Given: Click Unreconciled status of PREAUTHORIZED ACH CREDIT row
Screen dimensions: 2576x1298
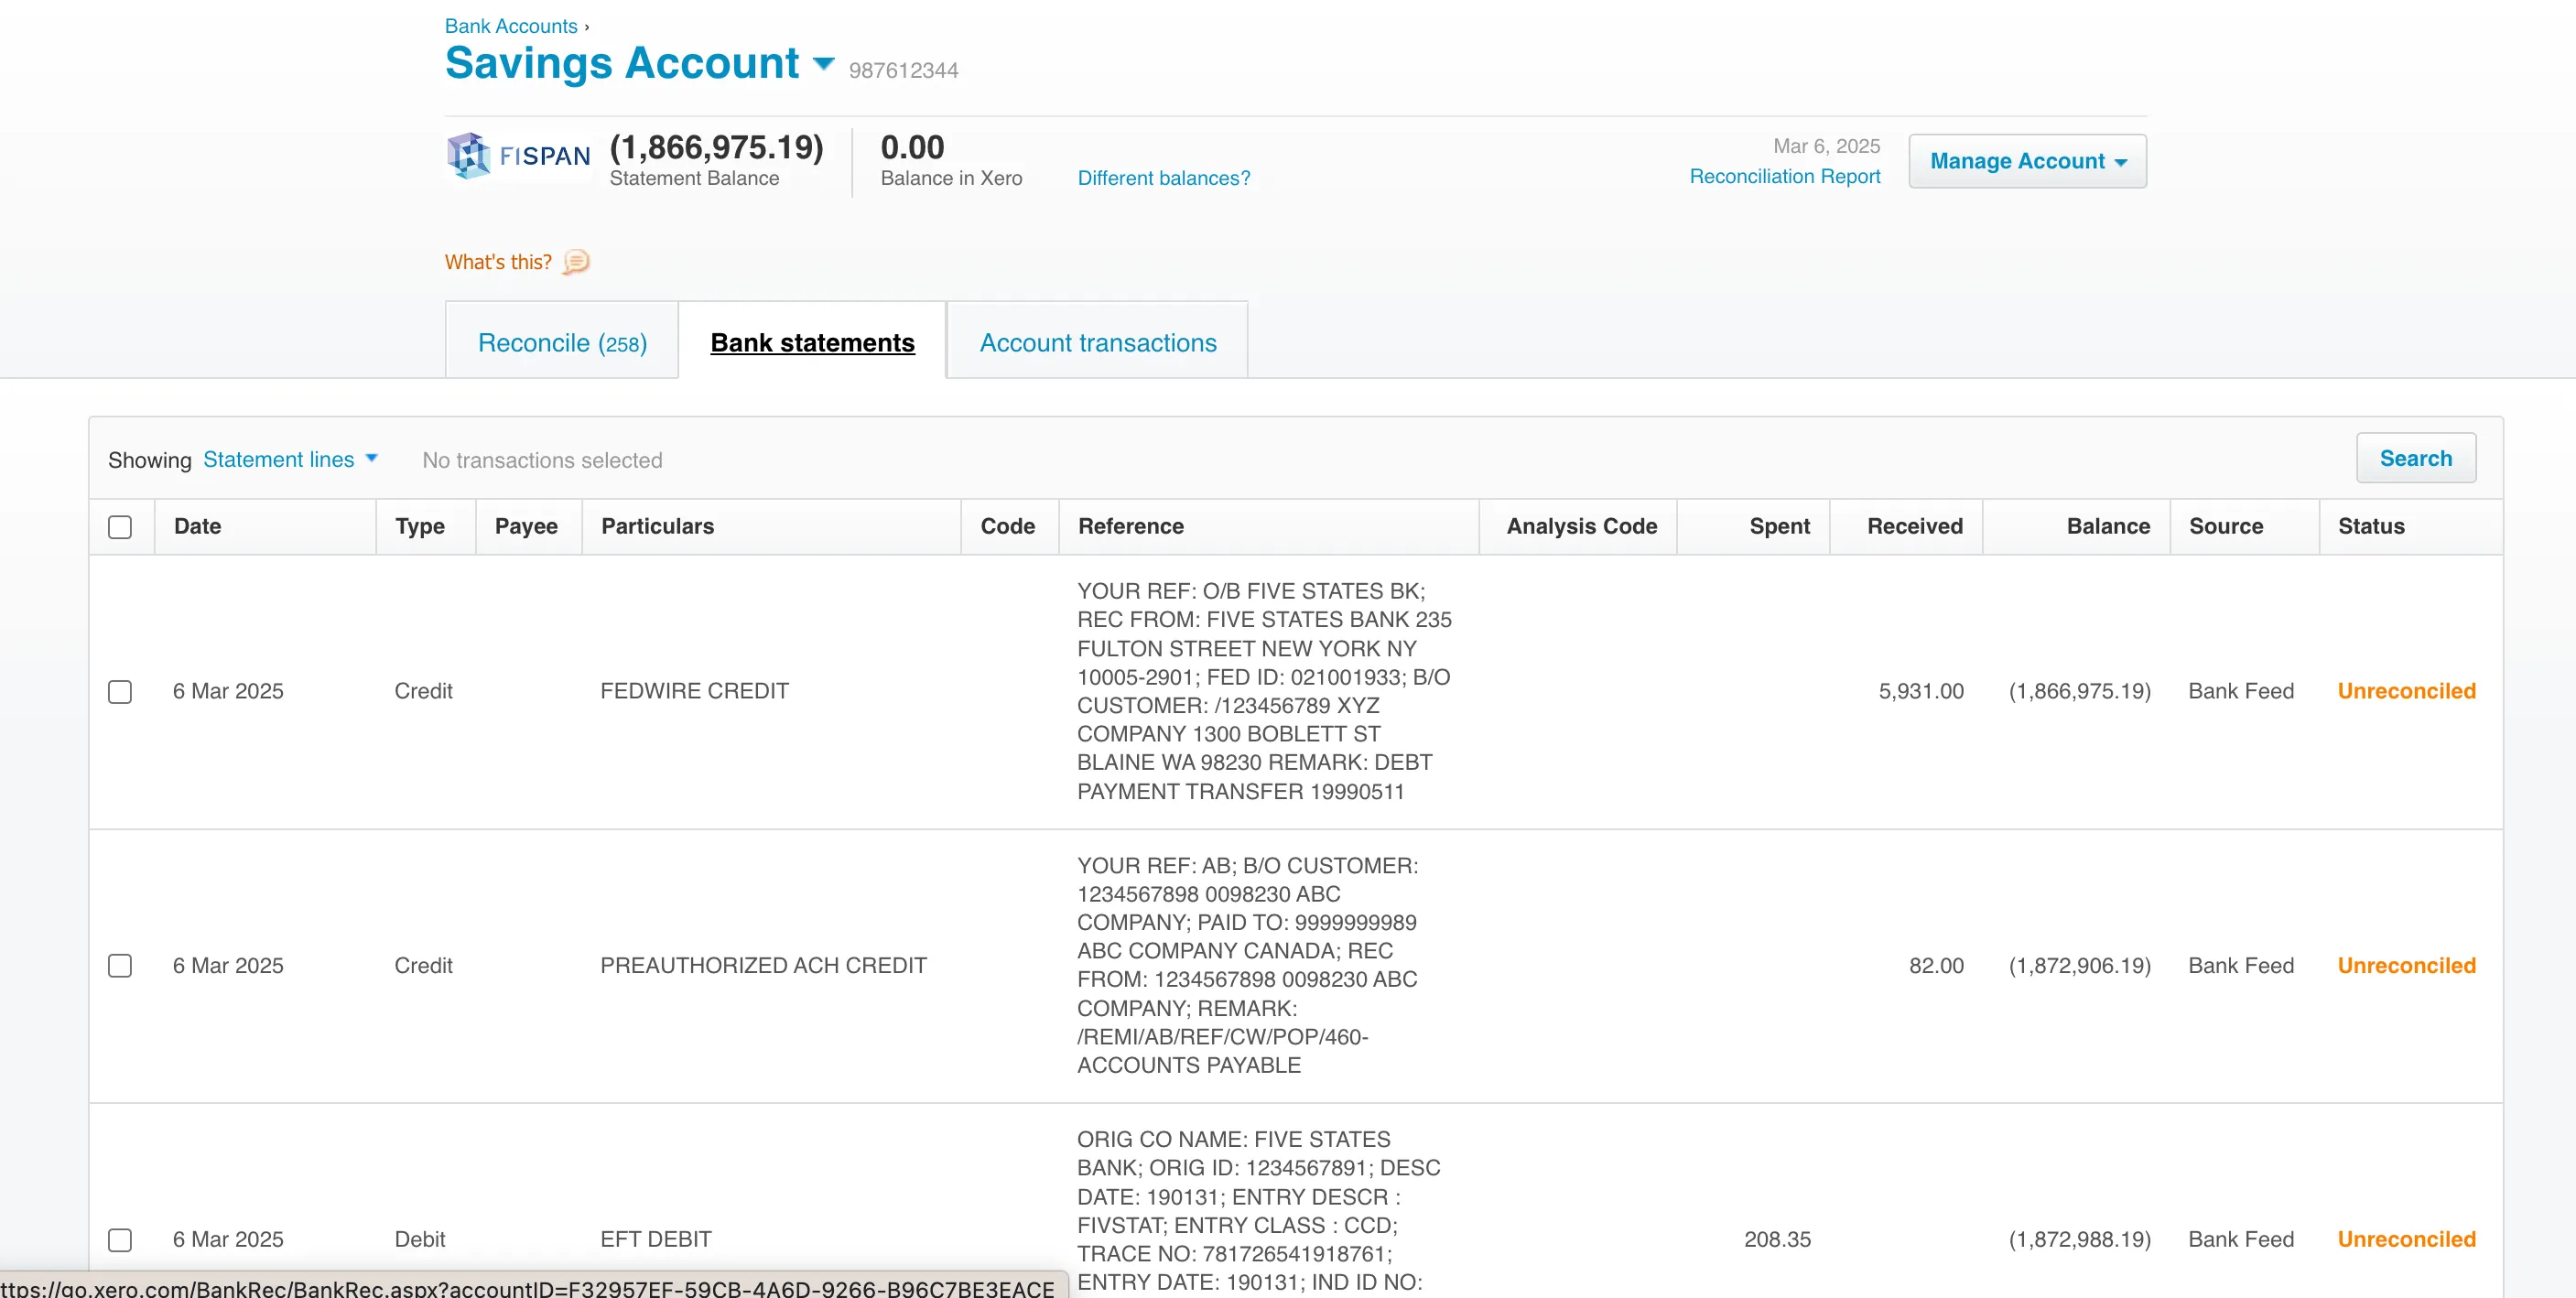Looking at the screenshot, I should coord(2406,965).
